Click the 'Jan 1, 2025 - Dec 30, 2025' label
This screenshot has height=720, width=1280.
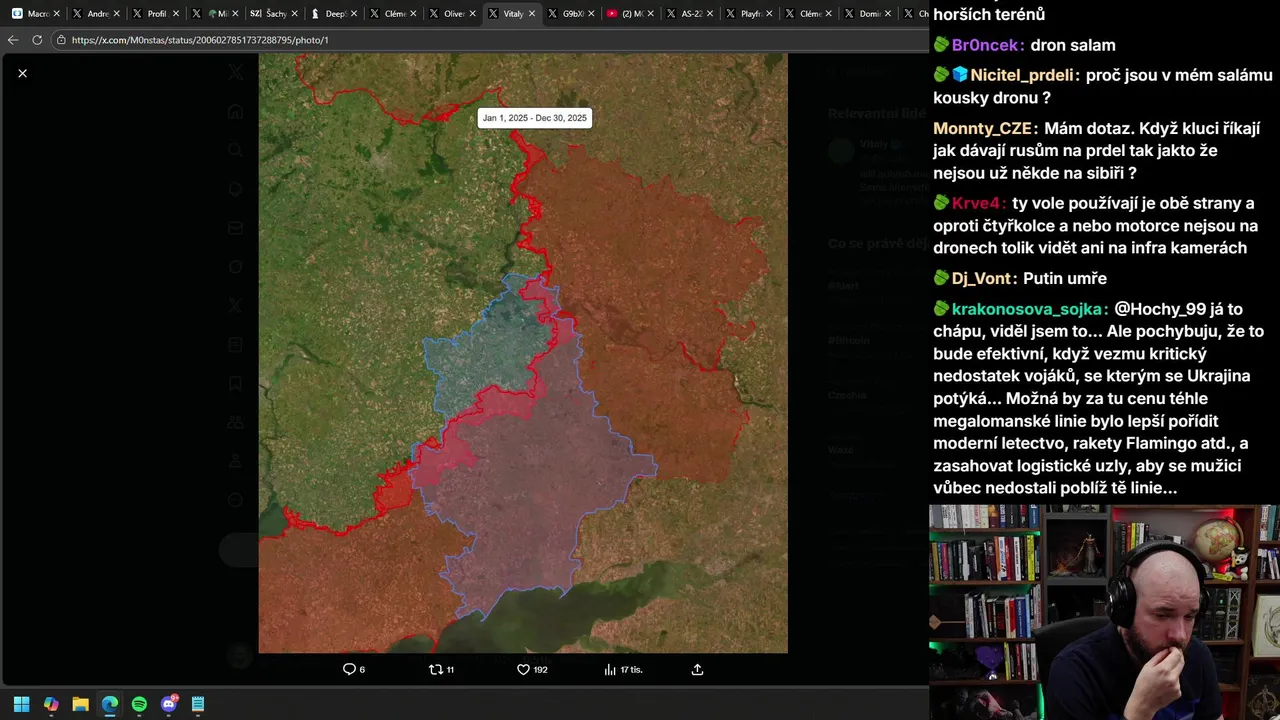click(x=535, y=118)
